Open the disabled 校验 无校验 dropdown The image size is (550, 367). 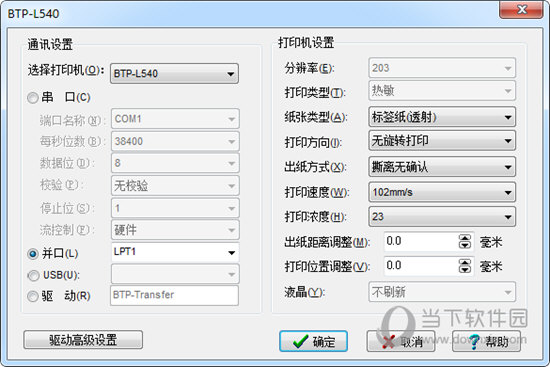(175, 186)
